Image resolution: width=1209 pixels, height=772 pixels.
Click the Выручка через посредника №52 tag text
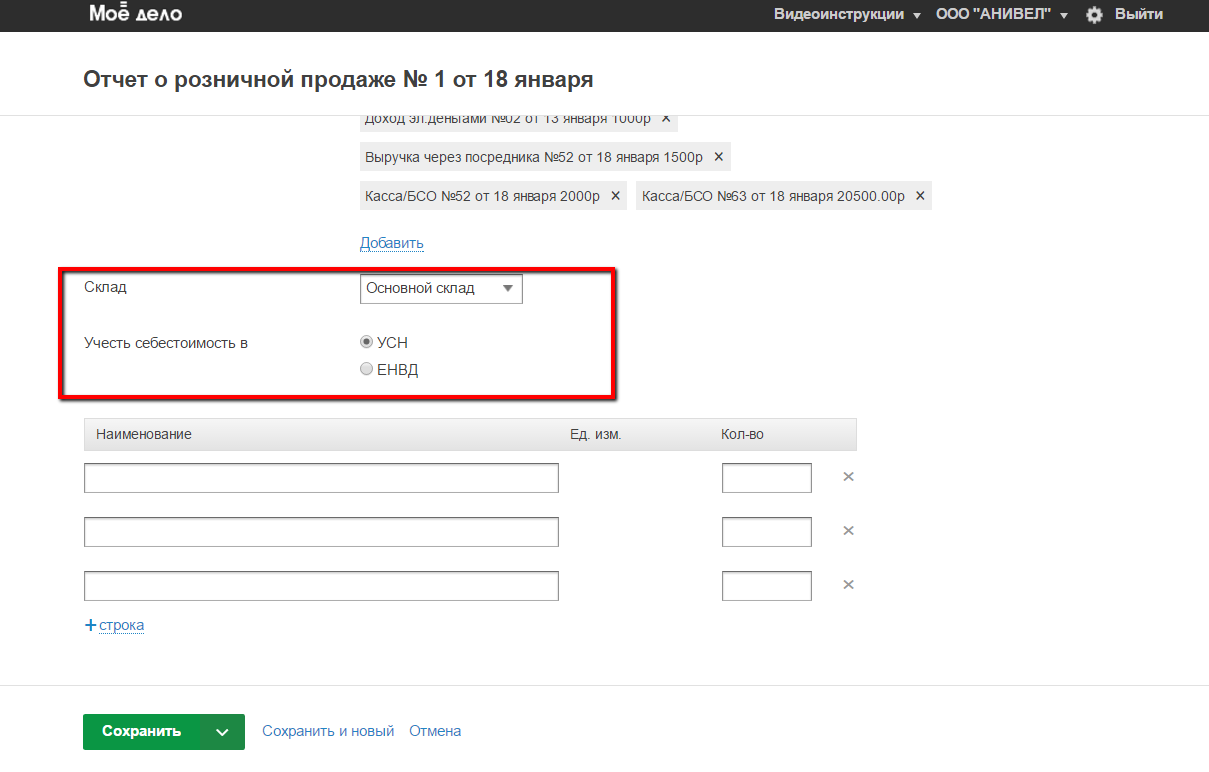click(534, 158)
